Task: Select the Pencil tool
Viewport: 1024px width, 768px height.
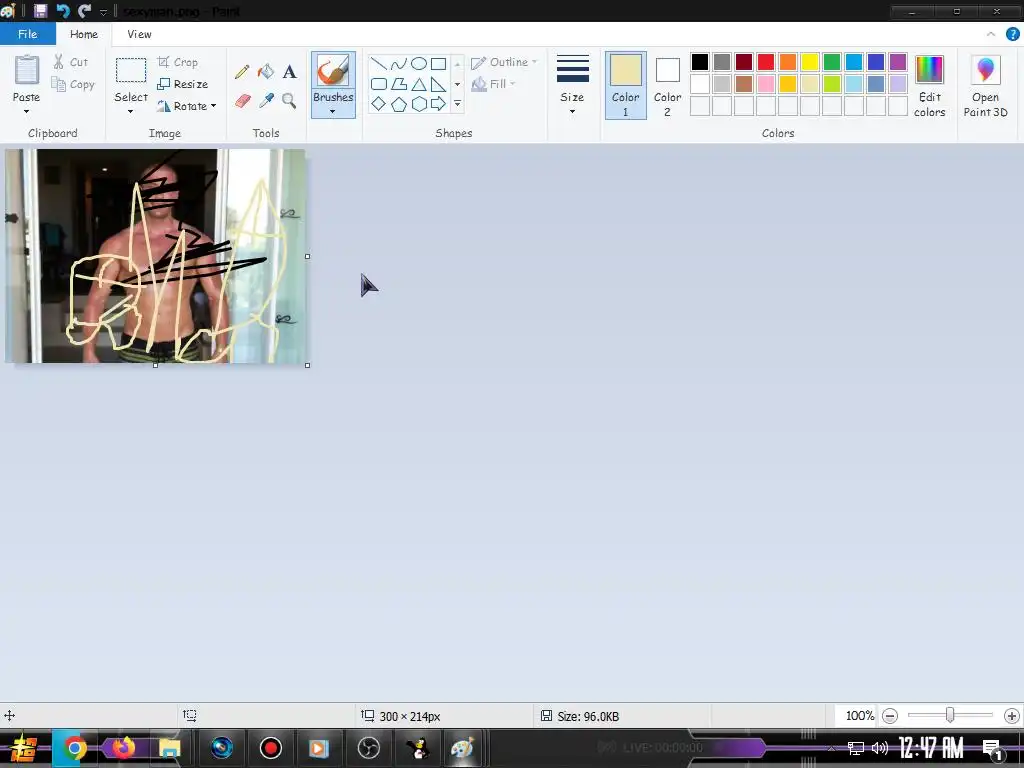Action: point(242,71)
